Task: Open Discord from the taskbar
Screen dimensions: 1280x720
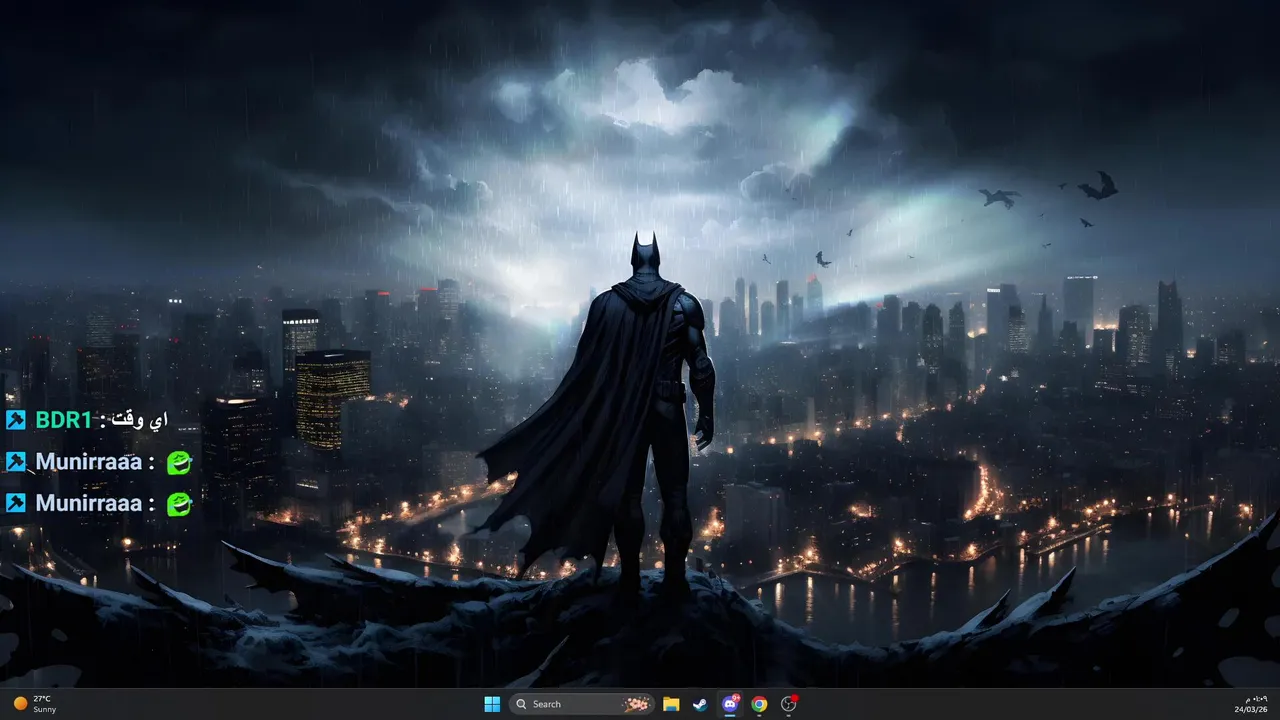Action: coord(730,704)
